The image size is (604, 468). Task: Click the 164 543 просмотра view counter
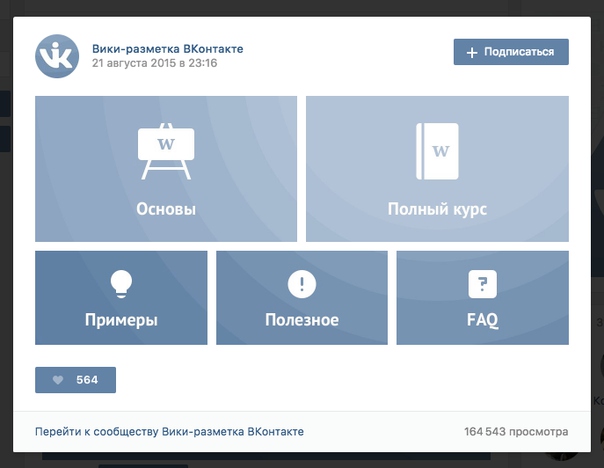click(516, 431)
